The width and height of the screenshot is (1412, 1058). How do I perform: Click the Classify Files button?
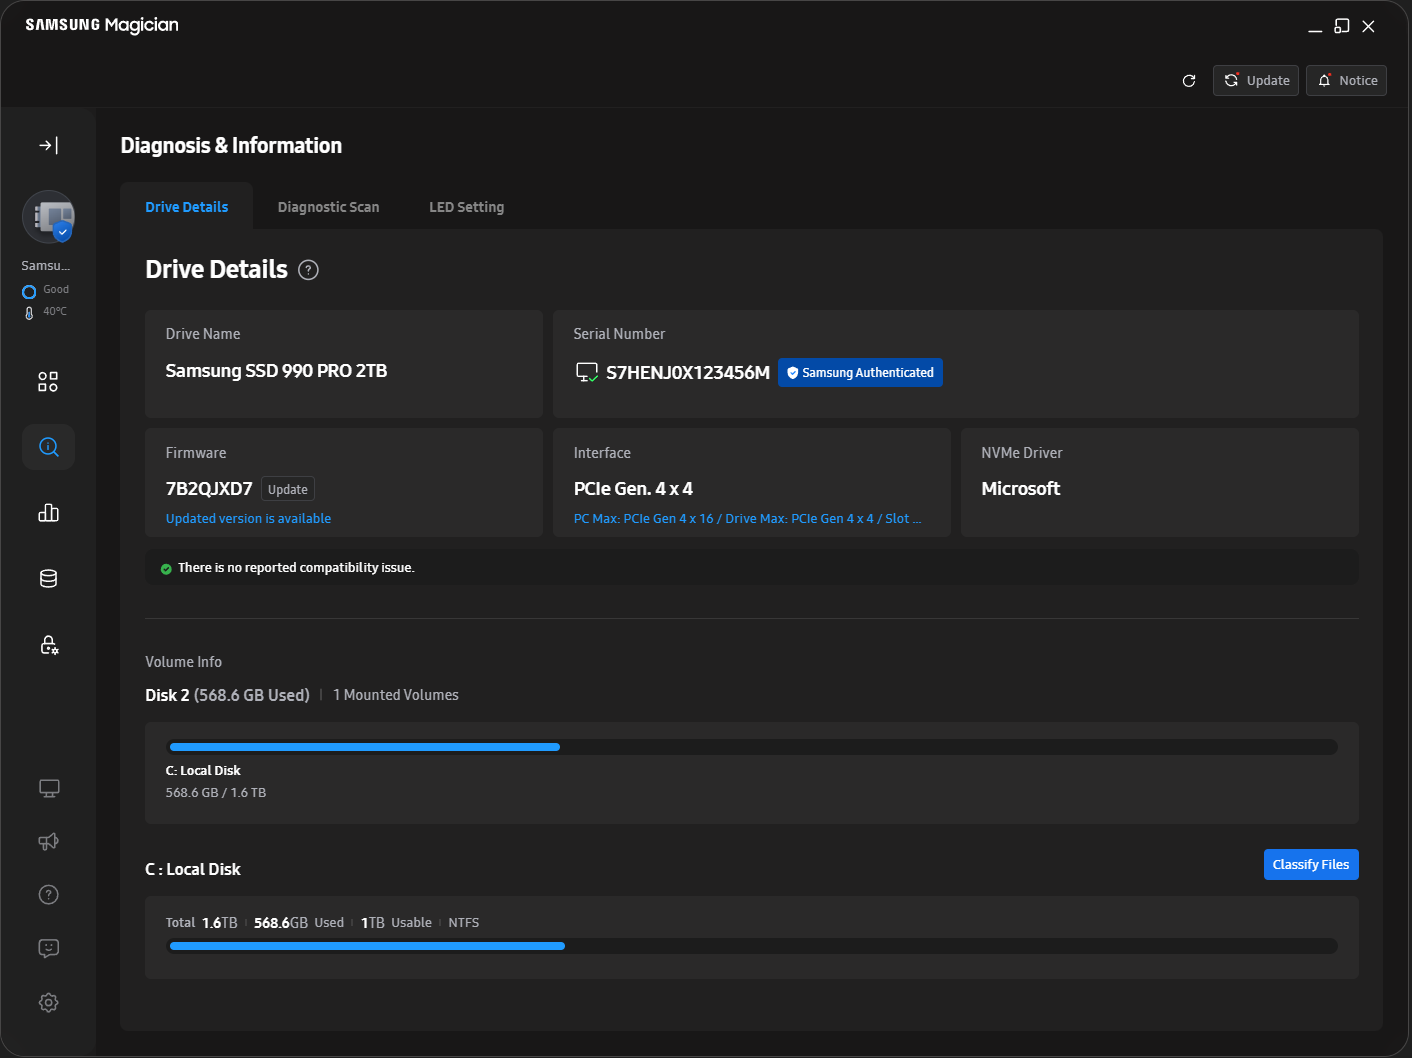click(x=1311, y=864)
